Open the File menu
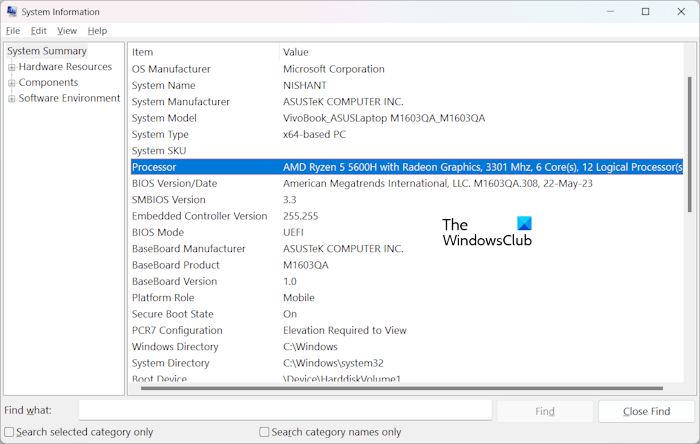Screen dimensions: 700x444 tap(13, 31)
